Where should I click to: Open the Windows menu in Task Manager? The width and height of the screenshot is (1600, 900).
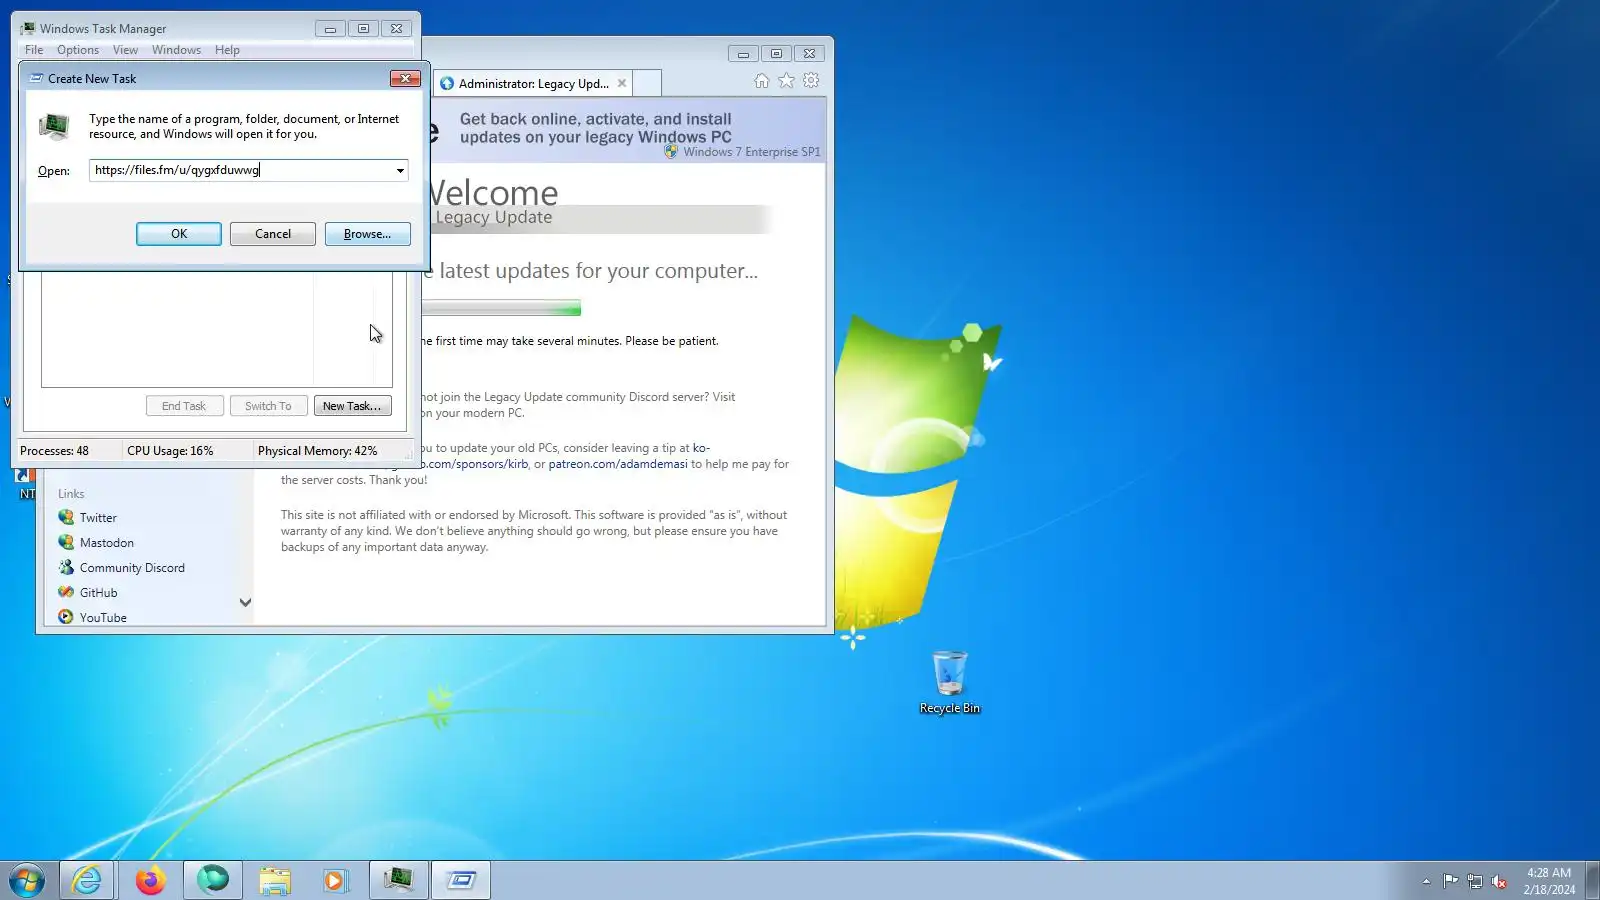[x=176, y=50]
